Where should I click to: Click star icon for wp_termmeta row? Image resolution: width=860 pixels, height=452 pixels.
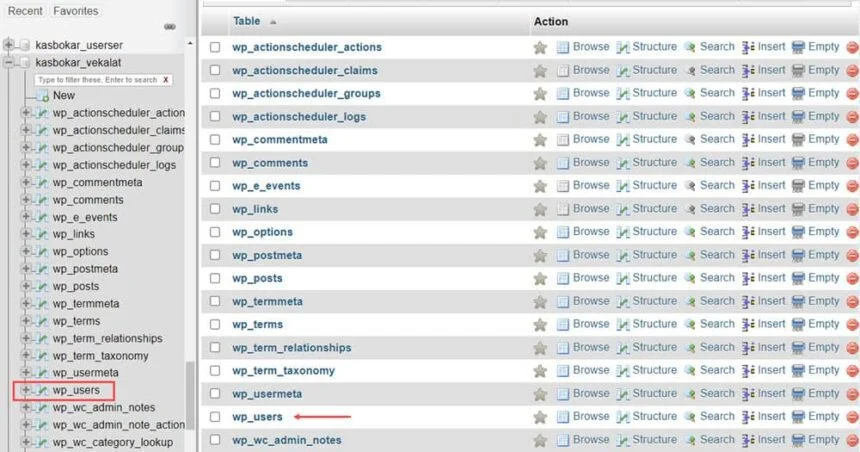click(x=540, y=302)
